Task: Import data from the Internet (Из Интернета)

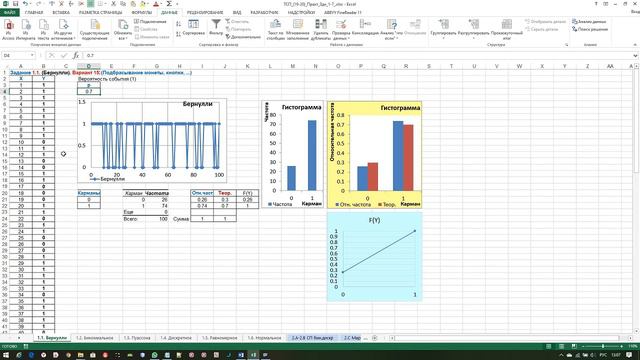Action: (26, 29)
